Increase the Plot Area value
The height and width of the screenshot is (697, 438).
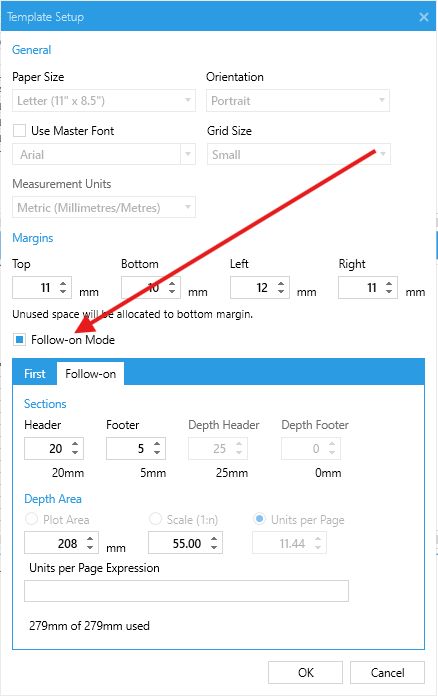point(90,539)
